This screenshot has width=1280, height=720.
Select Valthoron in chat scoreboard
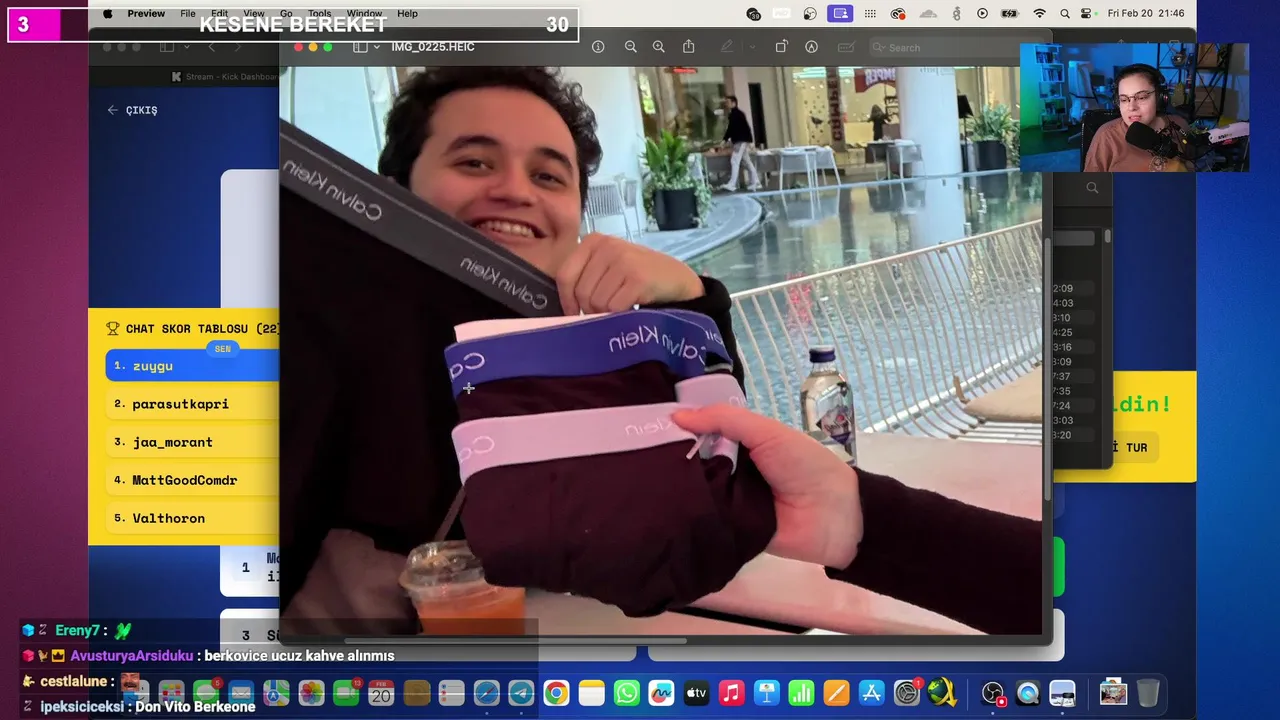192,518
